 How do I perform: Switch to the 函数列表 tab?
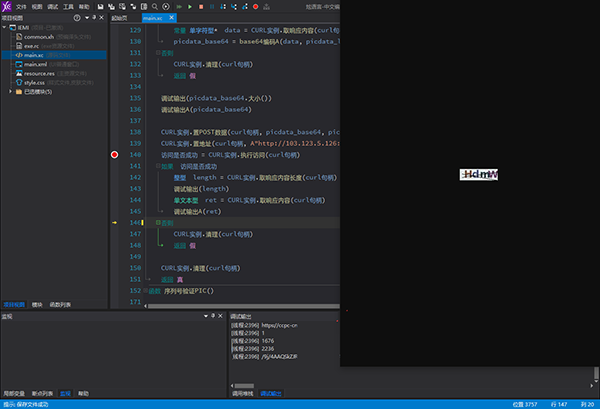click(62, 303)
